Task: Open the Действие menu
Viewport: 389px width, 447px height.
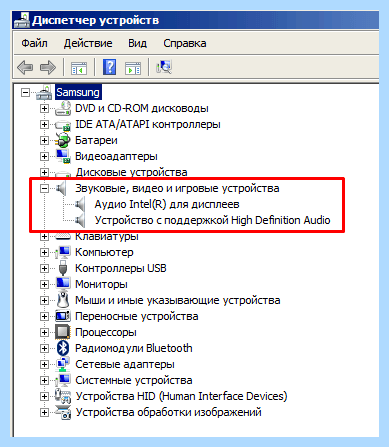Action: coord(88,43)
